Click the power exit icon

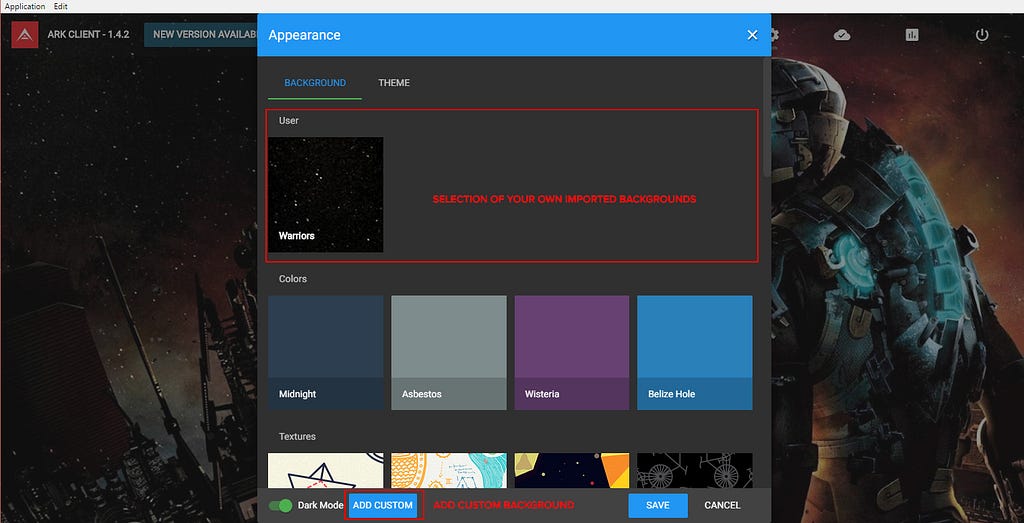pos(982,35)
